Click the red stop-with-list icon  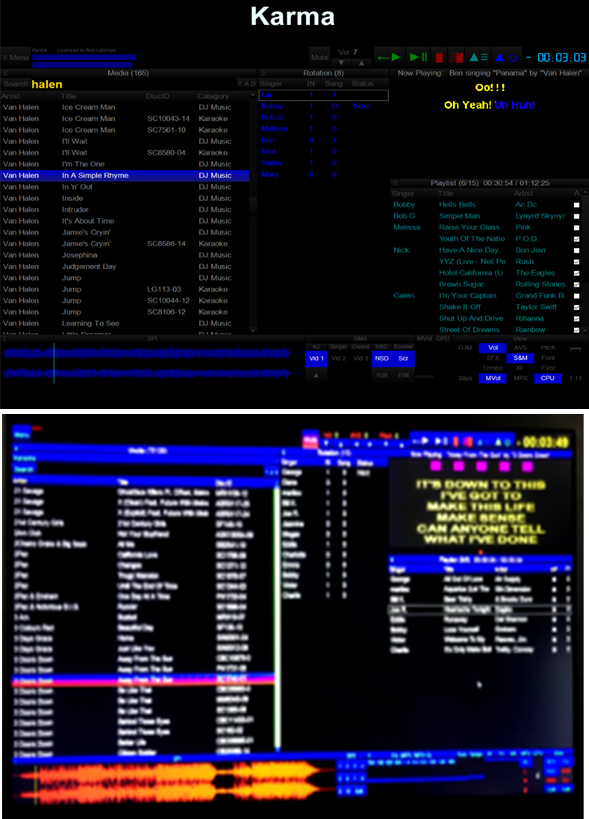(x=456, y=57)
